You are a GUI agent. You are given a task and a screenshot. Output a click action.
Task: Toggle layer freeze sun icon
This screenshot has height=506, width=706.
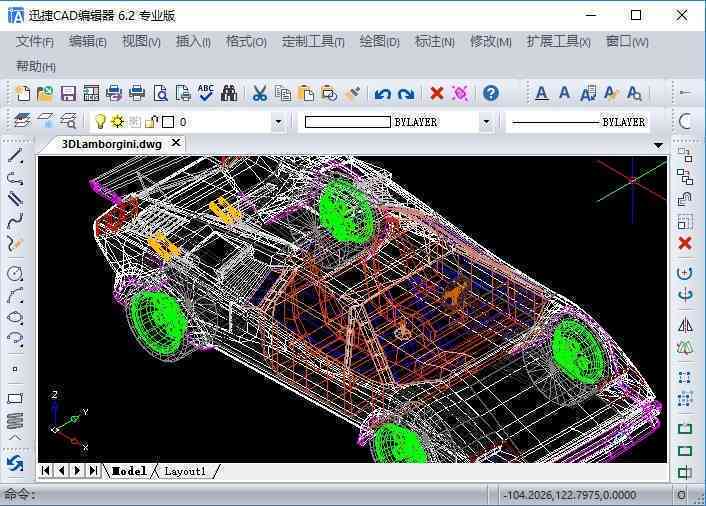118,122
